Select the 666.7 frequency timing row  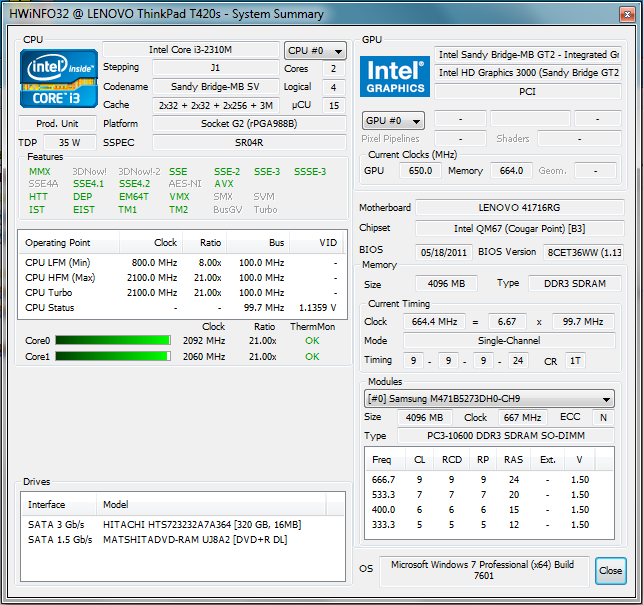coord(489,479)
